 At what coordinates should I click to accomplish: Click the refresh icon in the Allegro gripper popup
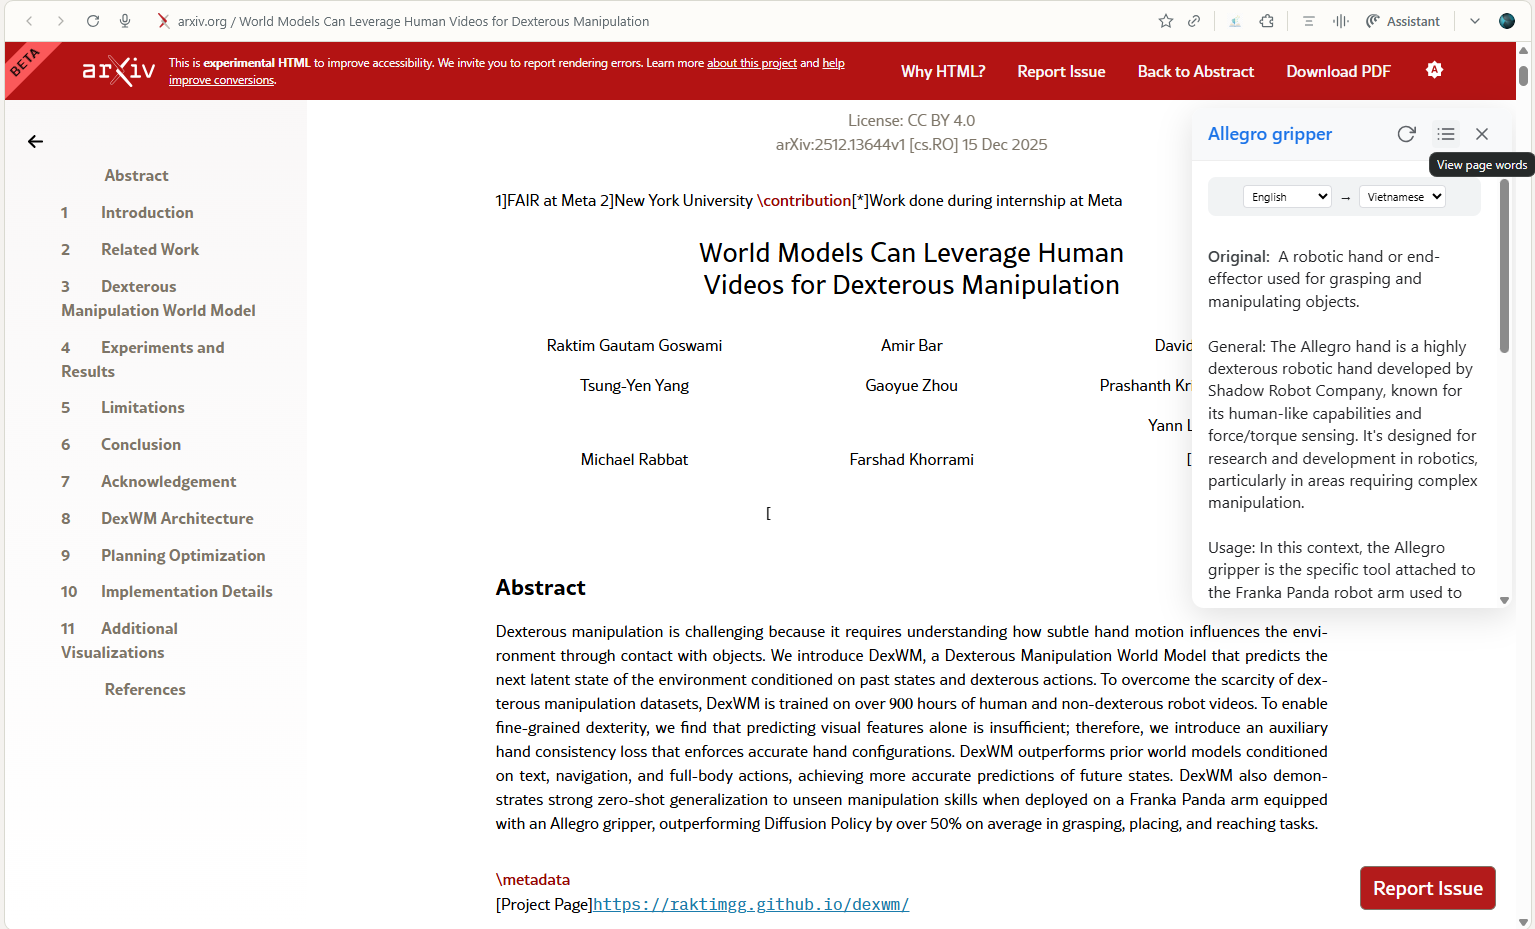click(x=1406, y=134)
